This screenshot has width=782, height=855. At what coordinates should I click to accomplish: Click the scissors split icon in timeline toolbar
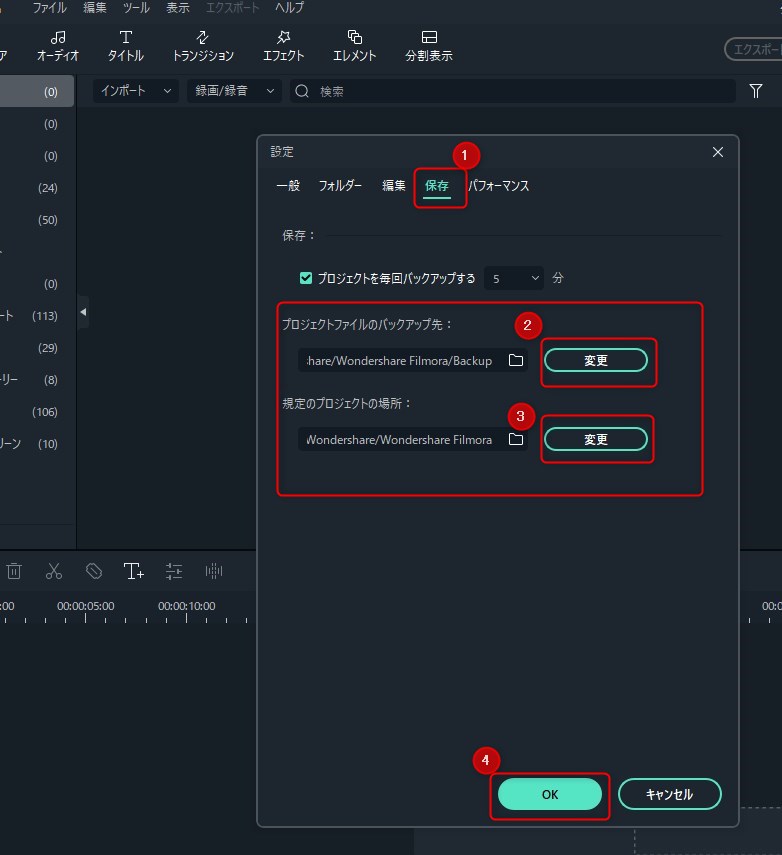point(54,571)
